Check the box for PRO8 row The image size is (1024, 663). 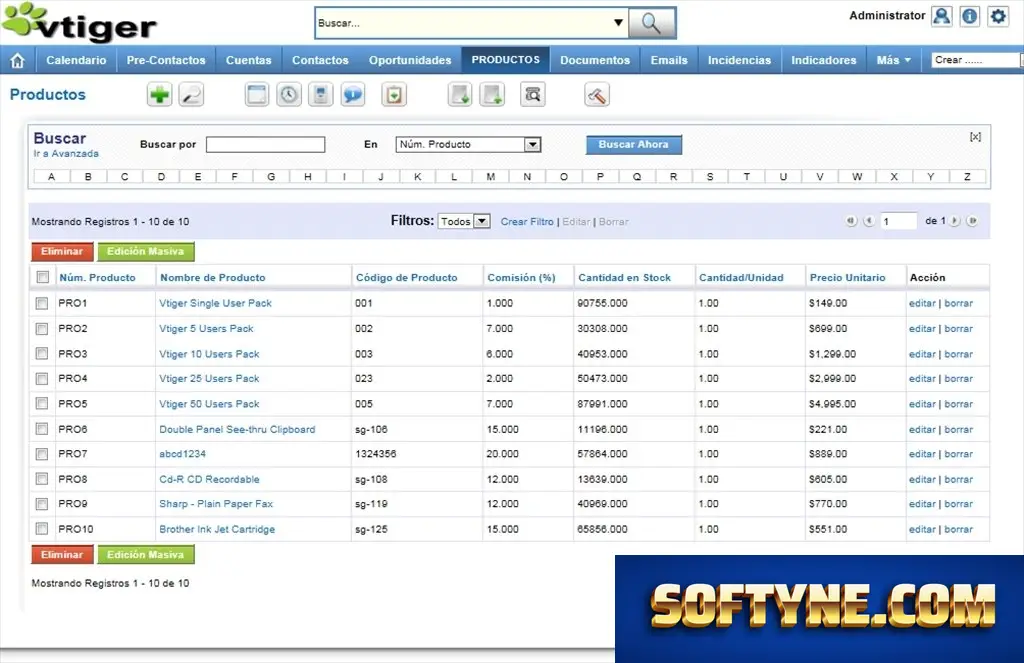tap(42, 479)
